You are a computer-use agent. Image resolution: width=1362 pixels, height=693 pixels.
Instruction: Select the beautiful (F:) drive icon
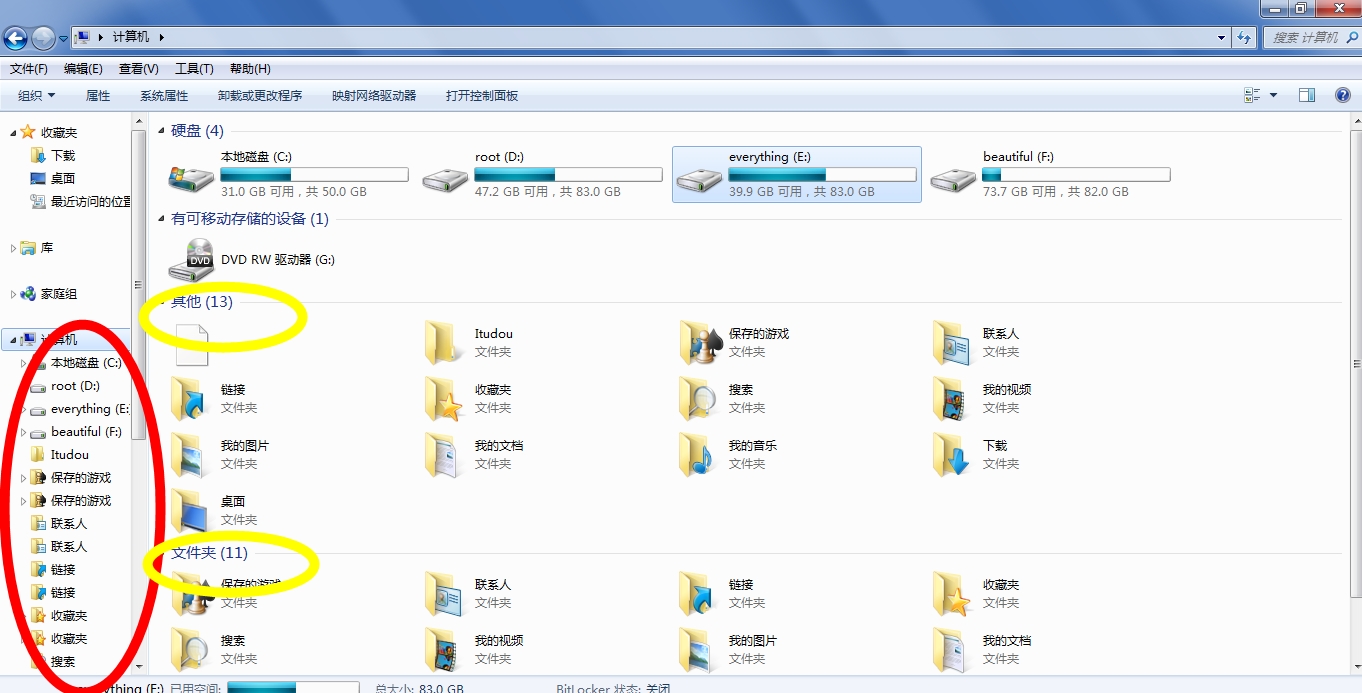coord(953,178)
